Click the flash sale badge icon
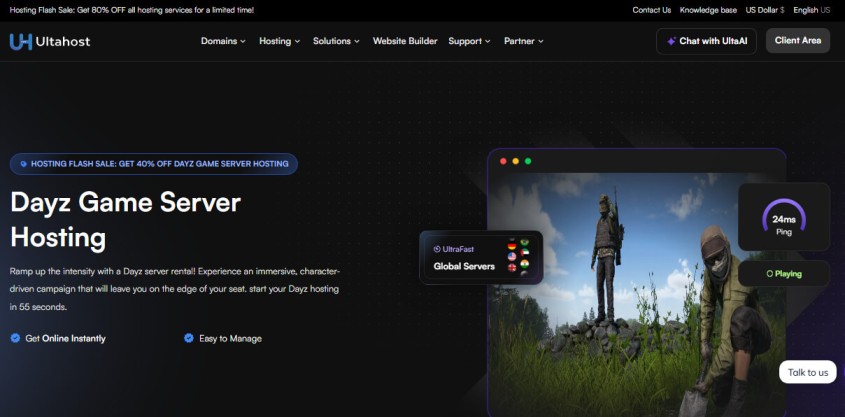 [x=24, y=164]
